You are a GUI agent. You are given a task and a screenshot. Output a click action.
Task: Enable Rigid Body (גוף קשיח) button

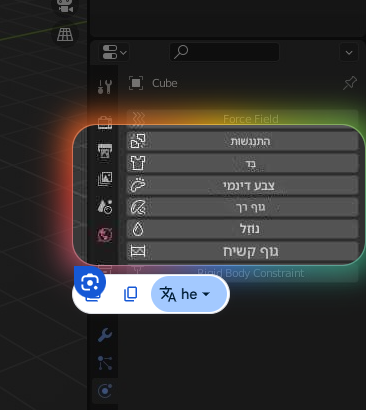click(242, 251)
